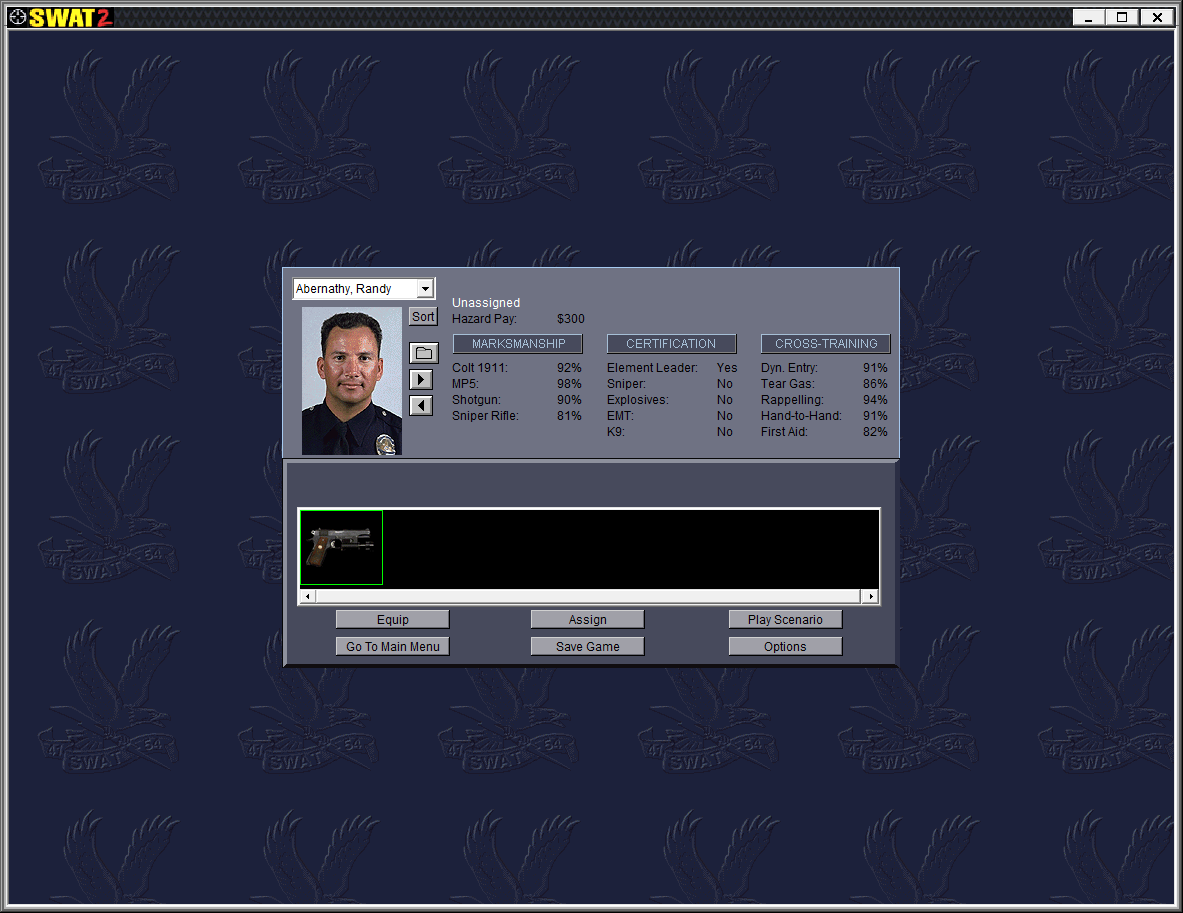Go to previous officer arrow
This screenshot has width=1183, height=913.
point(421,406)
